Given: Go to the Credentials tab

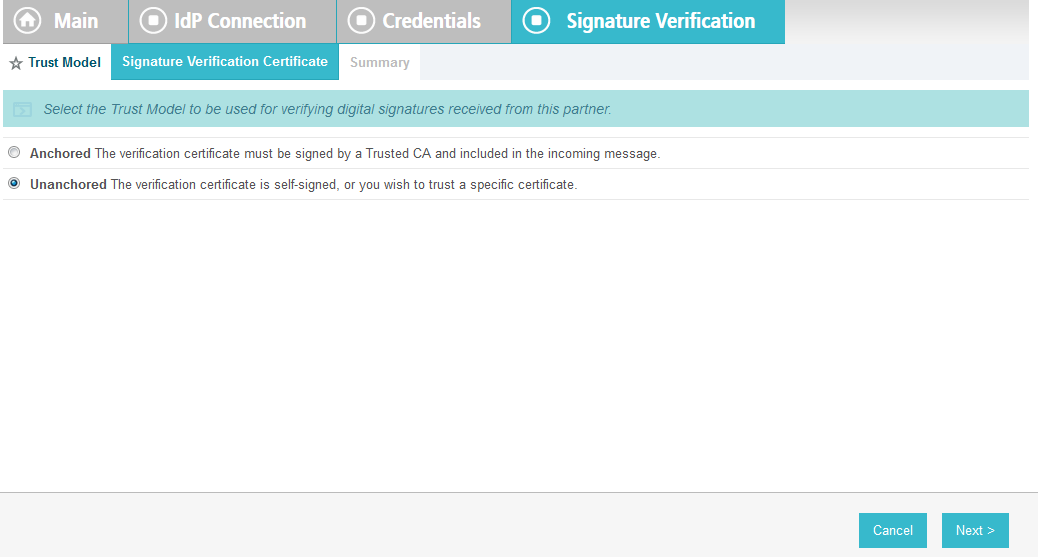Looking at the screenshot, I should [x=424, y=21].
